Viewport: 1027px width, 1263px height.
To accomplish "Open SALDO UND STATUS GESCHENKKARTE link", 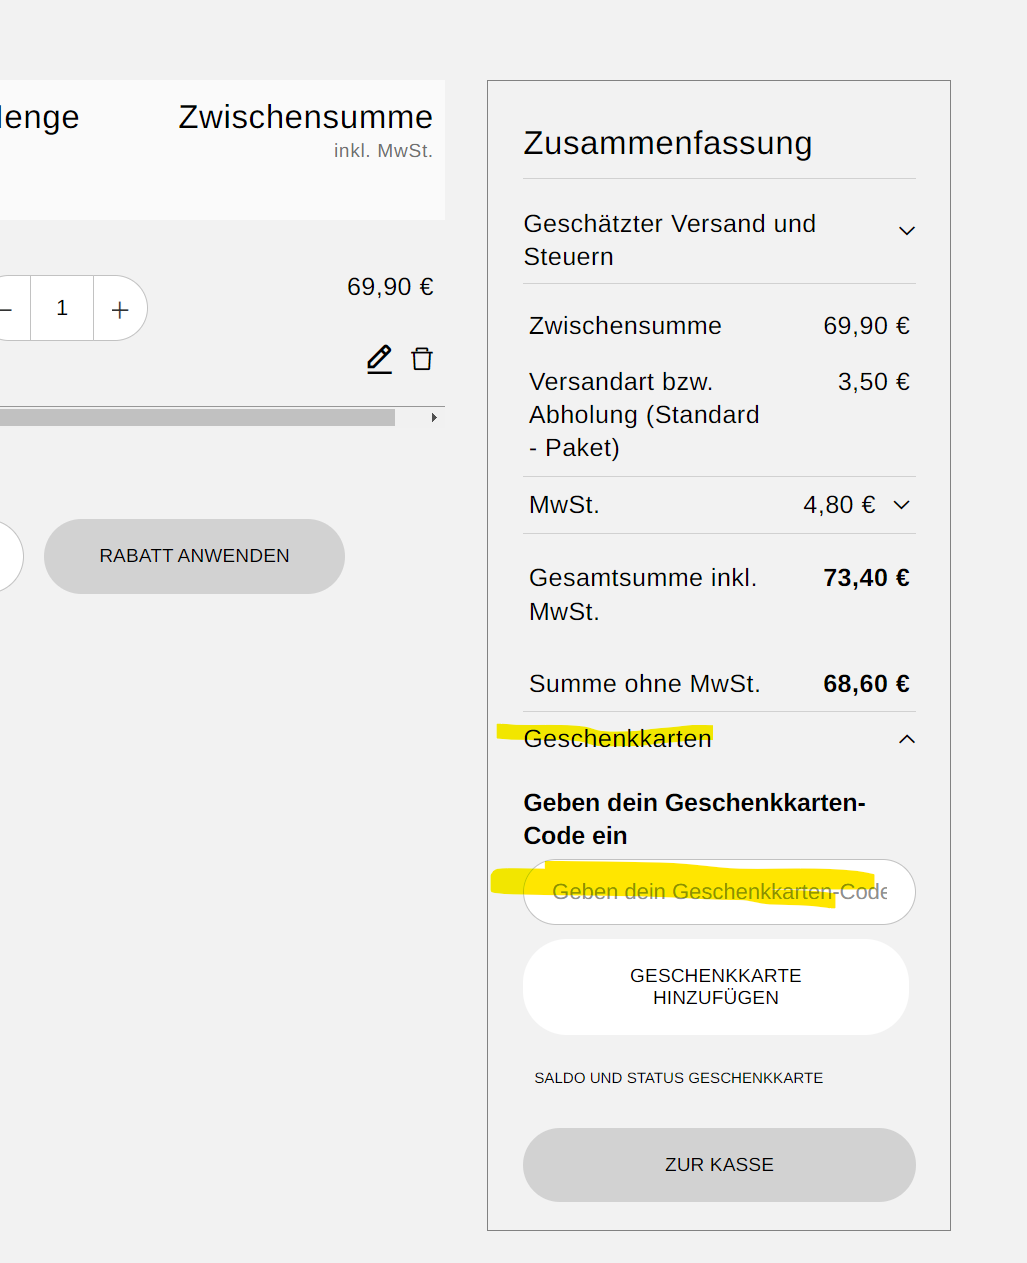I will click(x=678, y=1078).
